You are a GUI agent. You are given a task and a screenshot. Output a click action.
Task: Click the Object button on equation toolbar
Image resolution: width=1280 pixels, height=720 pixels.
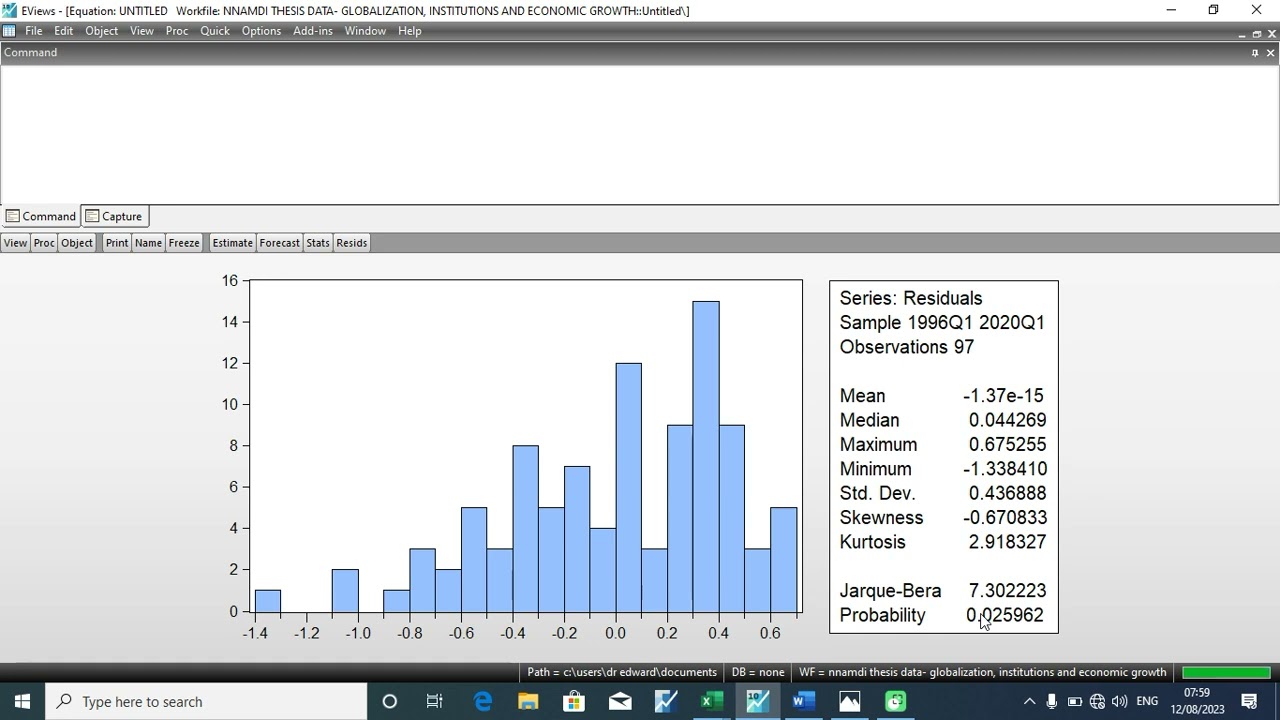pyautogui.click(x=77, y=243)
